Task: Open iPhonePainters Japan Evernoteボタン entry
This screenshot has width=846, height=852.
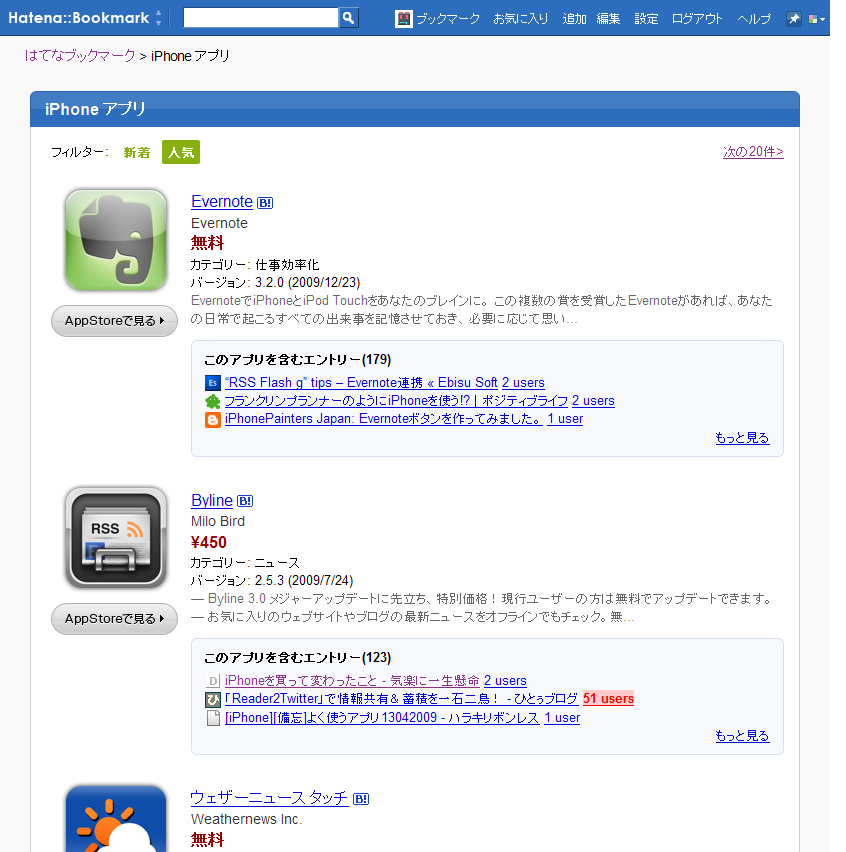Action: point(384,419)
